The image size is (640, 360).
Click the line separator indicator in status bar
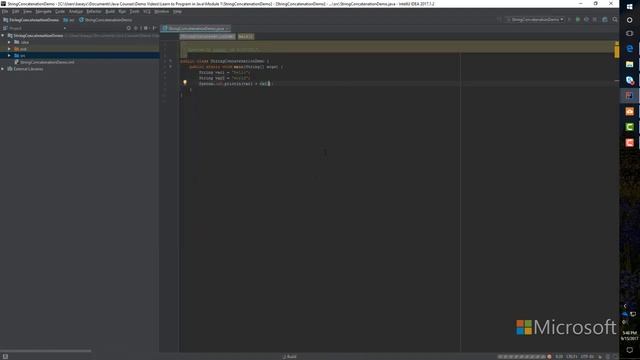pos(572,357)
